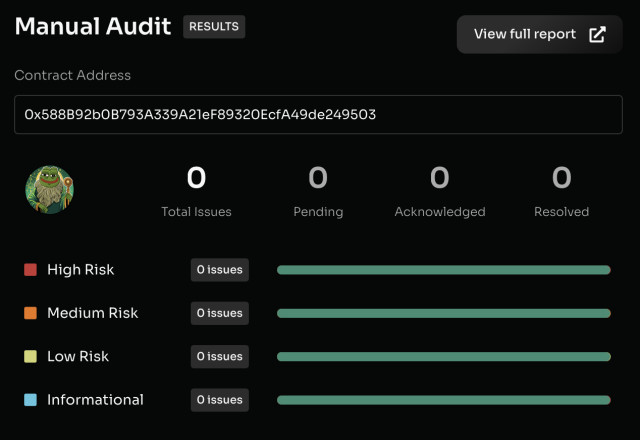Click the Pepe frog token avatar

[50, 190]
